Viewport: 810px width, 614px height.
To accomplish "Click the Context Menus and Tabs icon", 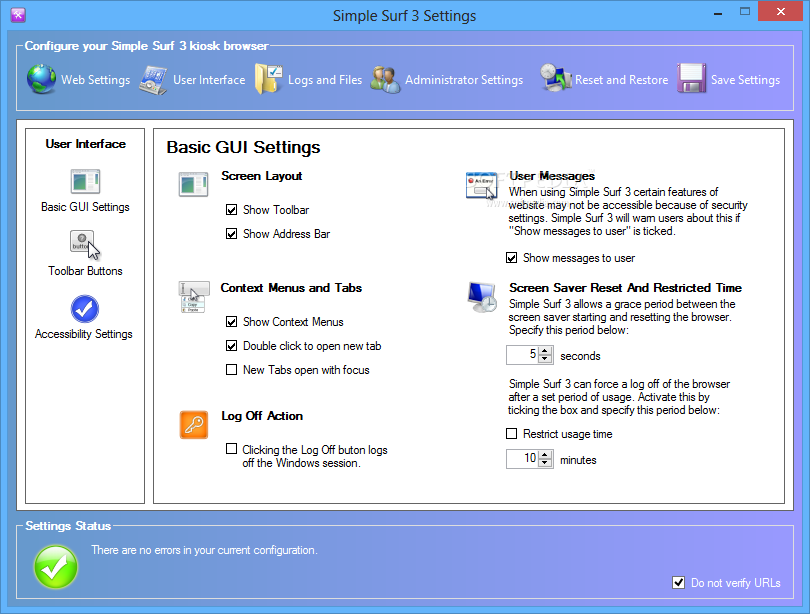I will tap(194, 296).
